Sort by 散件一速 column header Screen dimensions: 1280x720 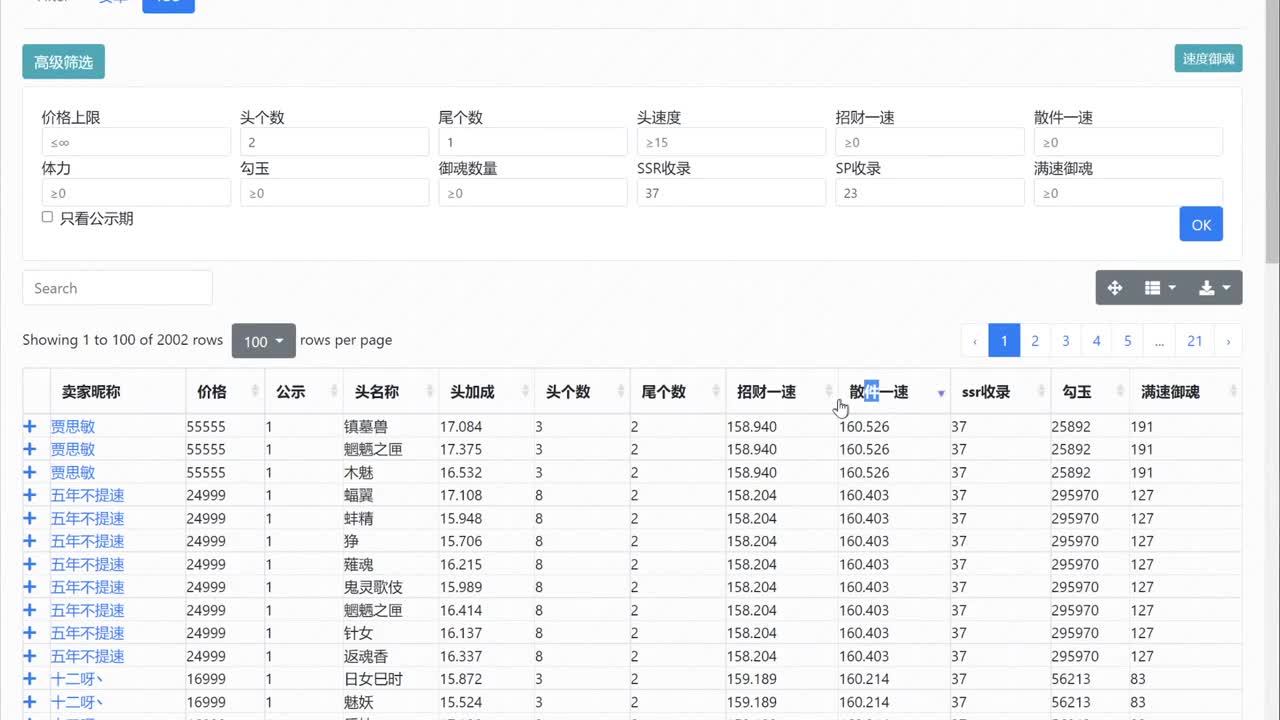click(x=894, y=392)
